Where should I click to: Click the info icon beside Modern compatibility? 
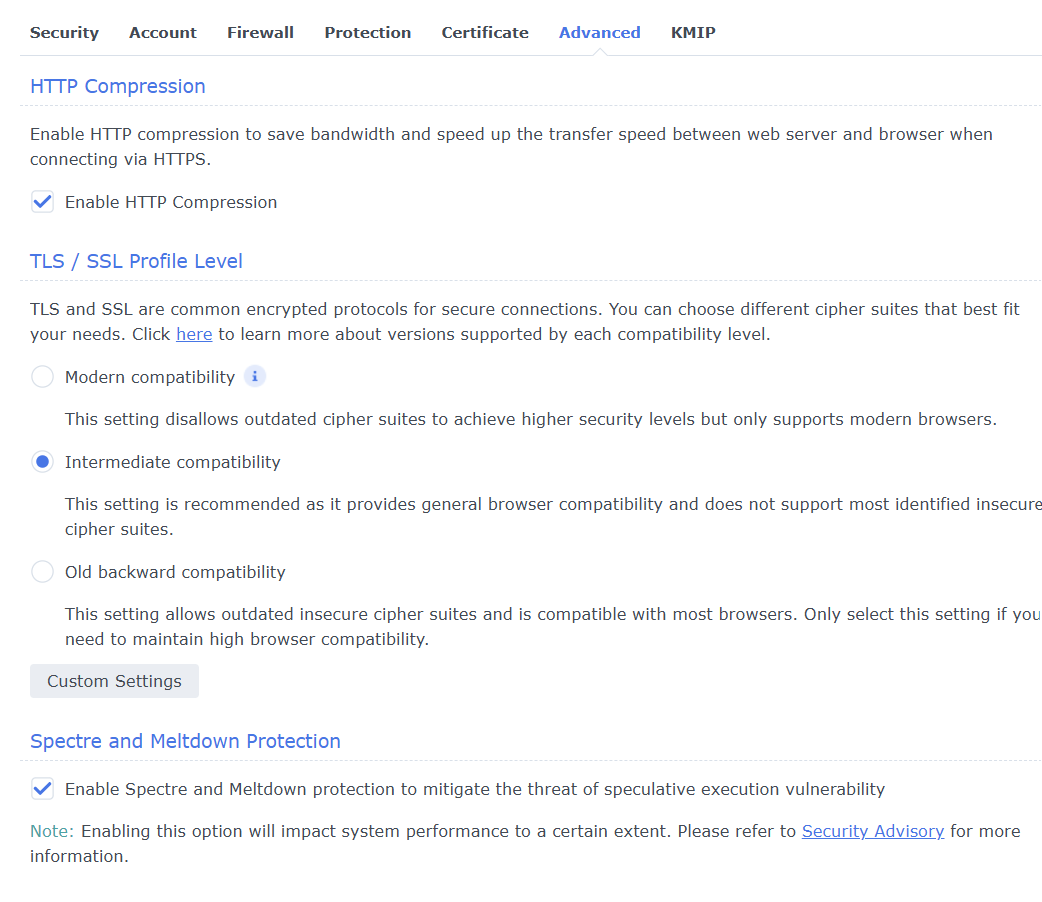255,377
